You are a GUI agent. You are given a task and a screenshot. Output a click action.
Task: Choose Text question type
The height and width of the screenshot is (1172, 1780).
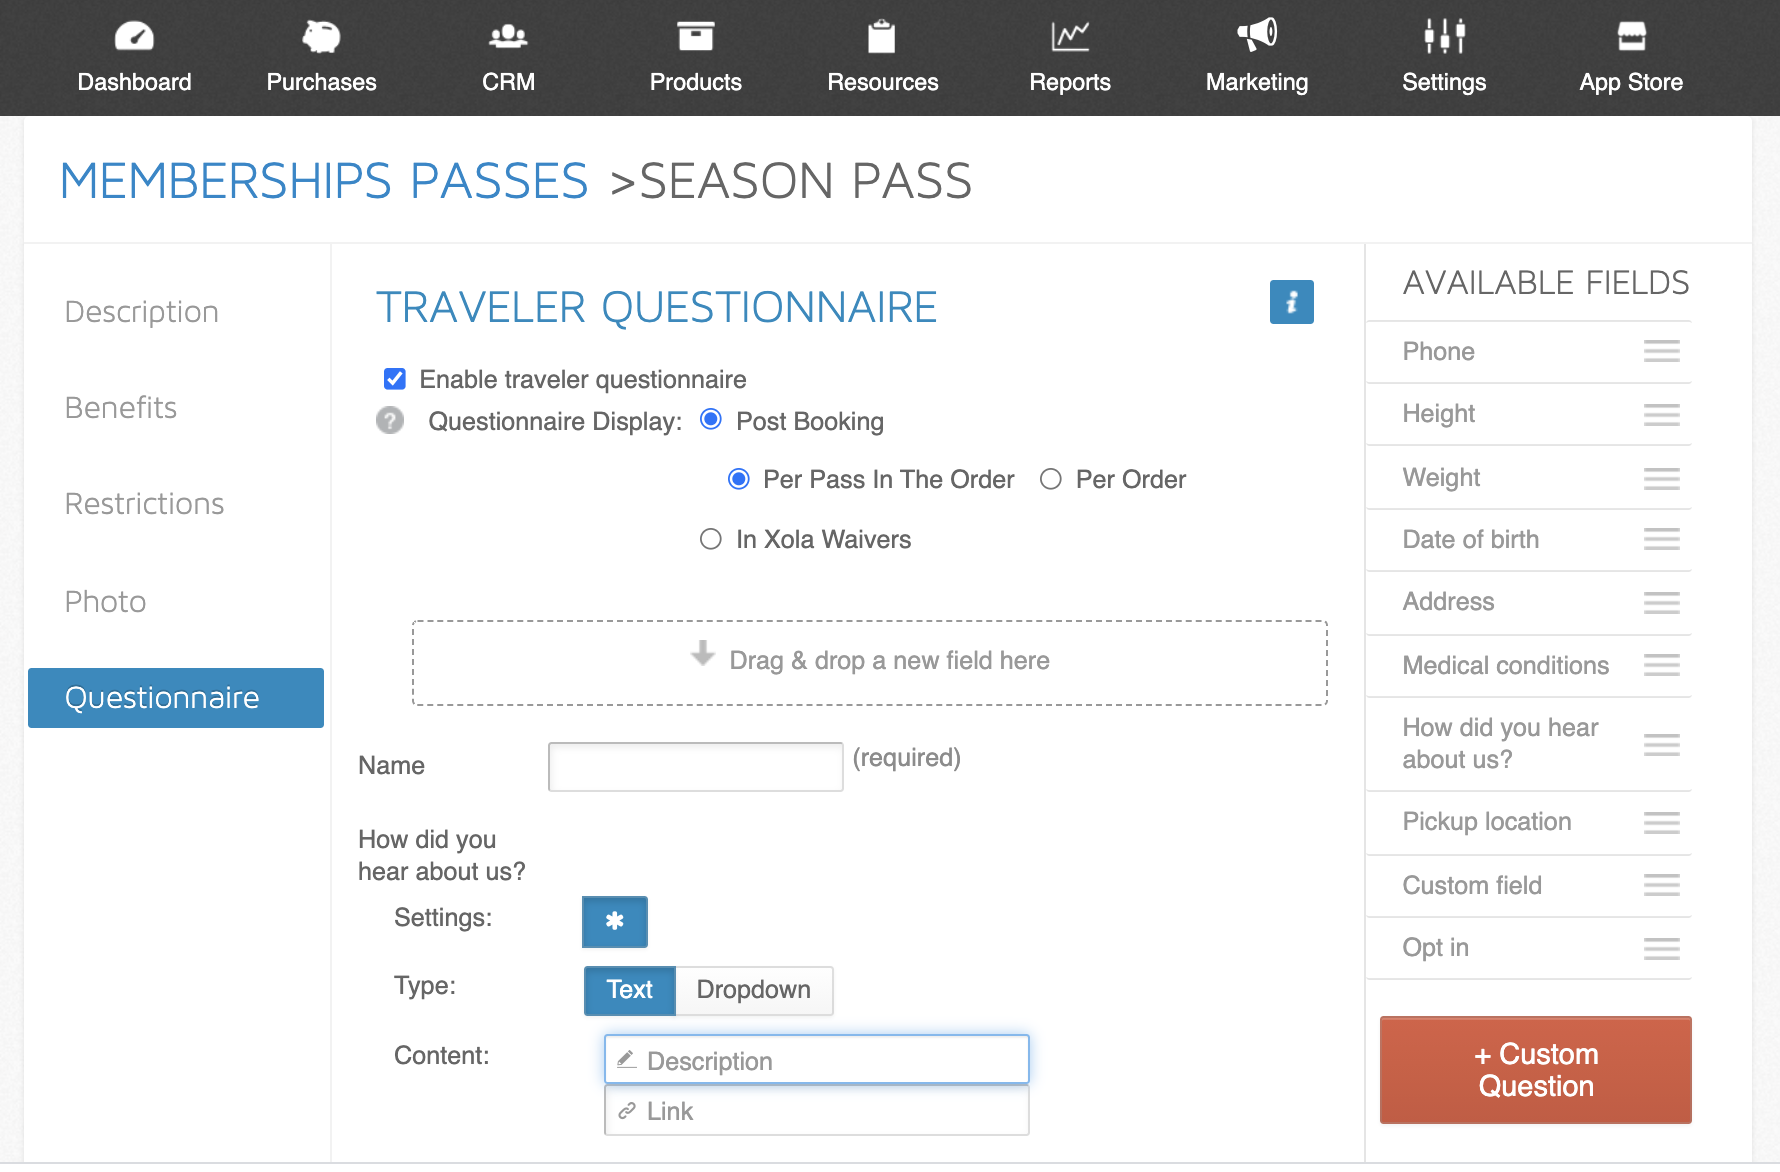coord(630,990)
